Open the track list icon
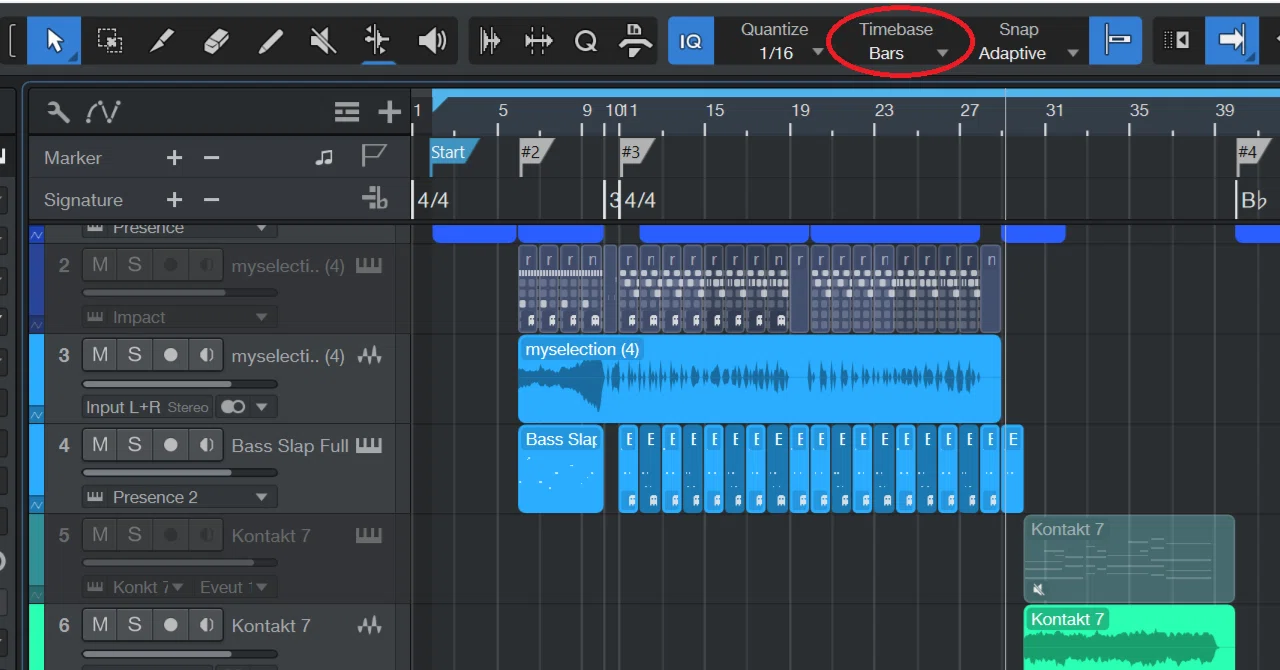The width and height of the screenshot is (1280, 670). click(x=347, y=112)
